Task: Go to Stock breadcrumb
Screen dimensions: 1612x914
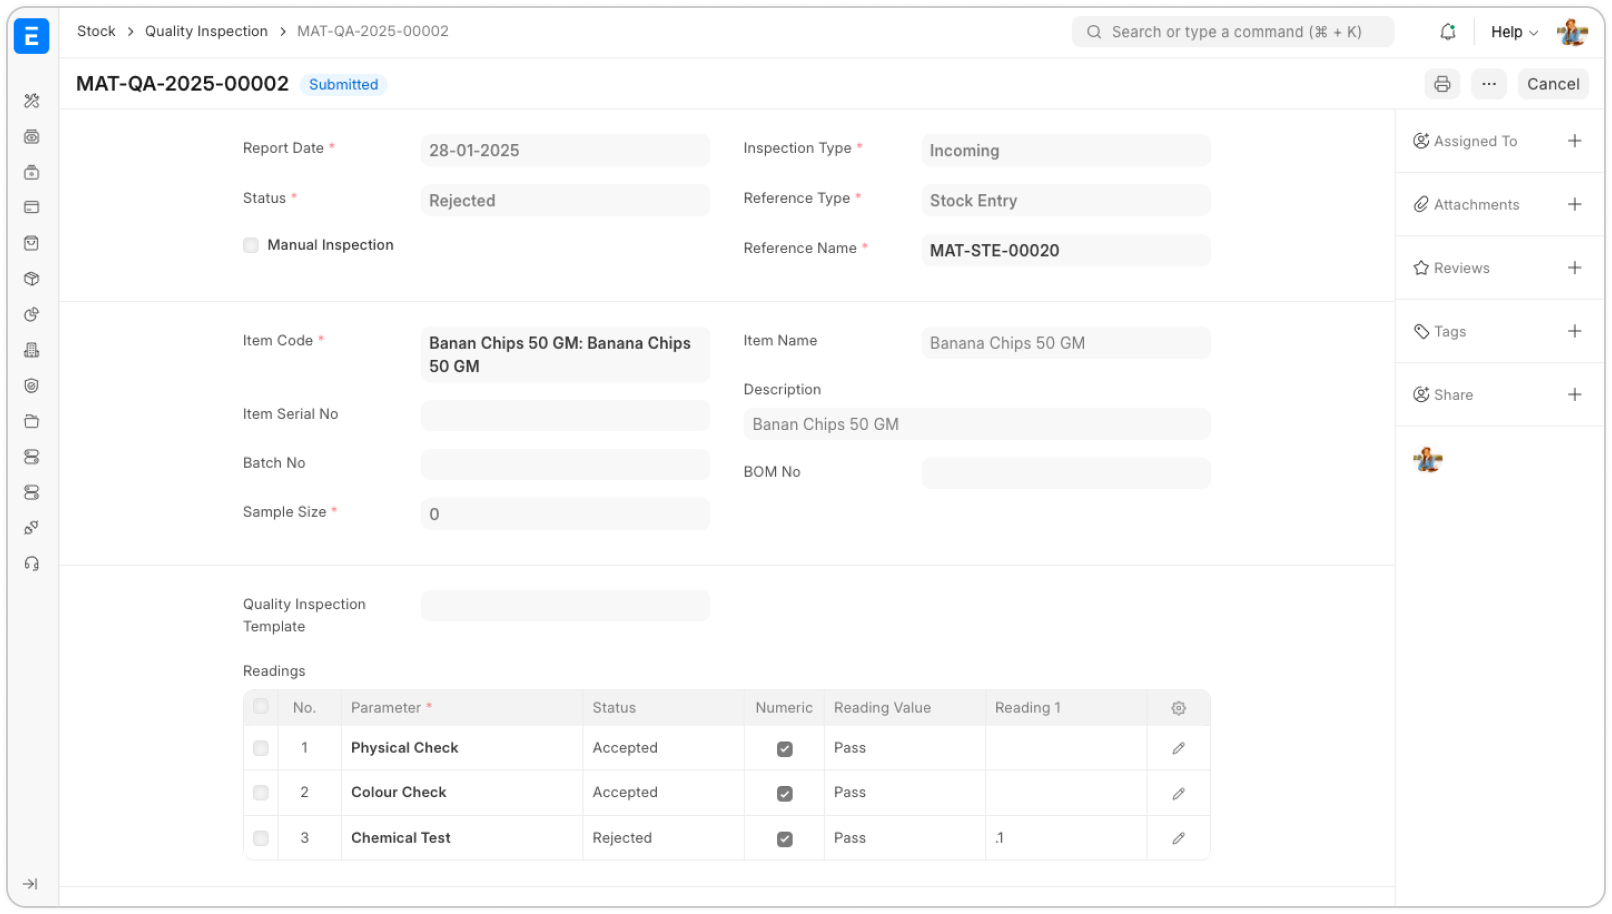Action: pos(96,31)
